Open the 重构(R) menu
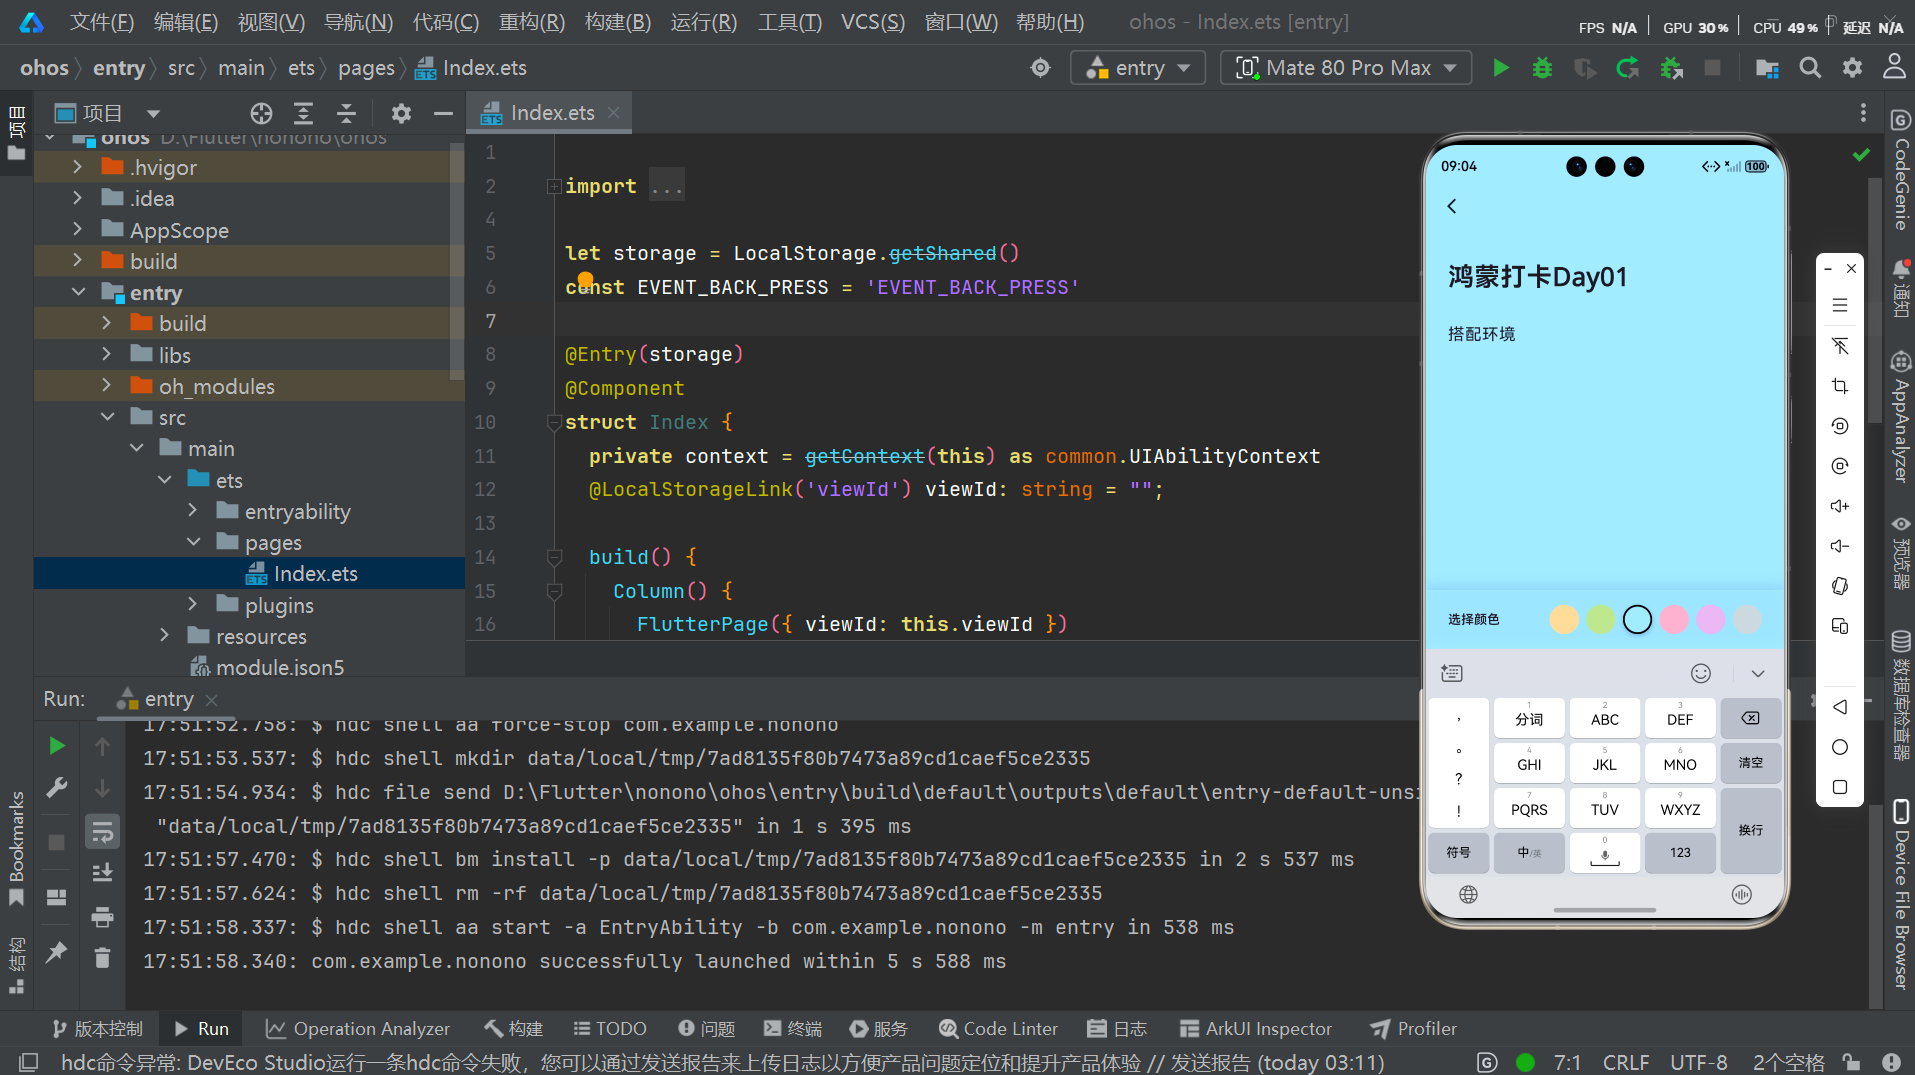The image size is (1915, 1075). tap(532, 22)
